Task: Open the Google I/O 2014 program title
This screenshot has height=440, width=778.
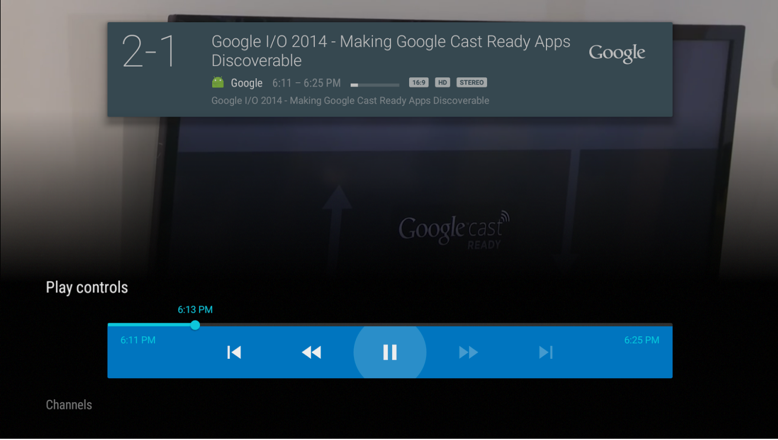Action: point(390,51)
